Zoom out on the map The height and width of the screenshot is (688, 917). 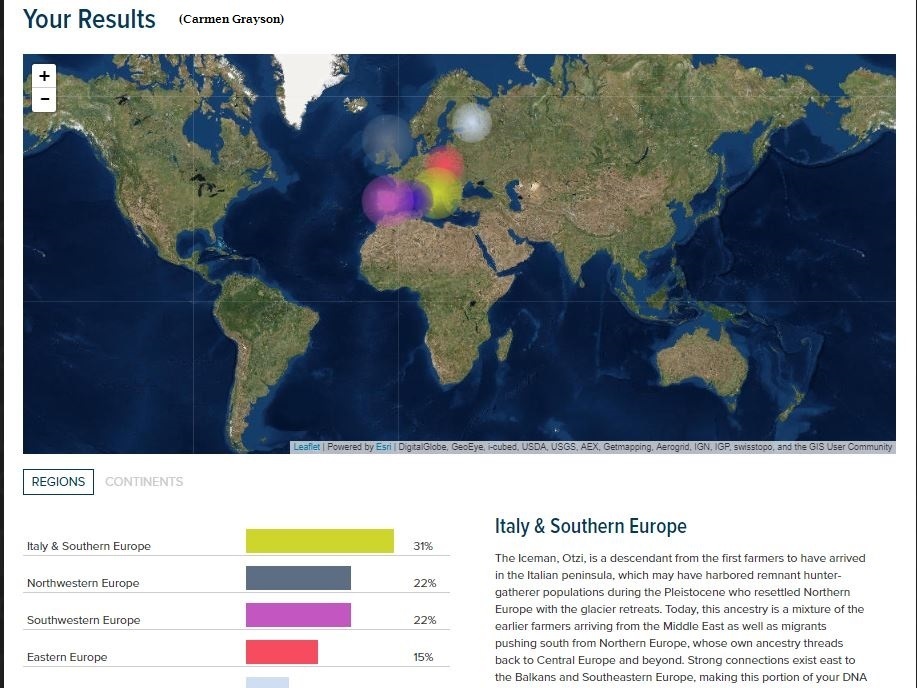43,99
